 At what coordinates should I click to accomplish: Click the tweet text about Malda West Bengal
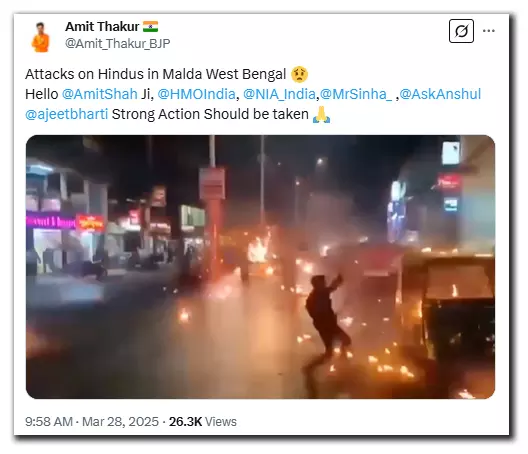point(156,74)
